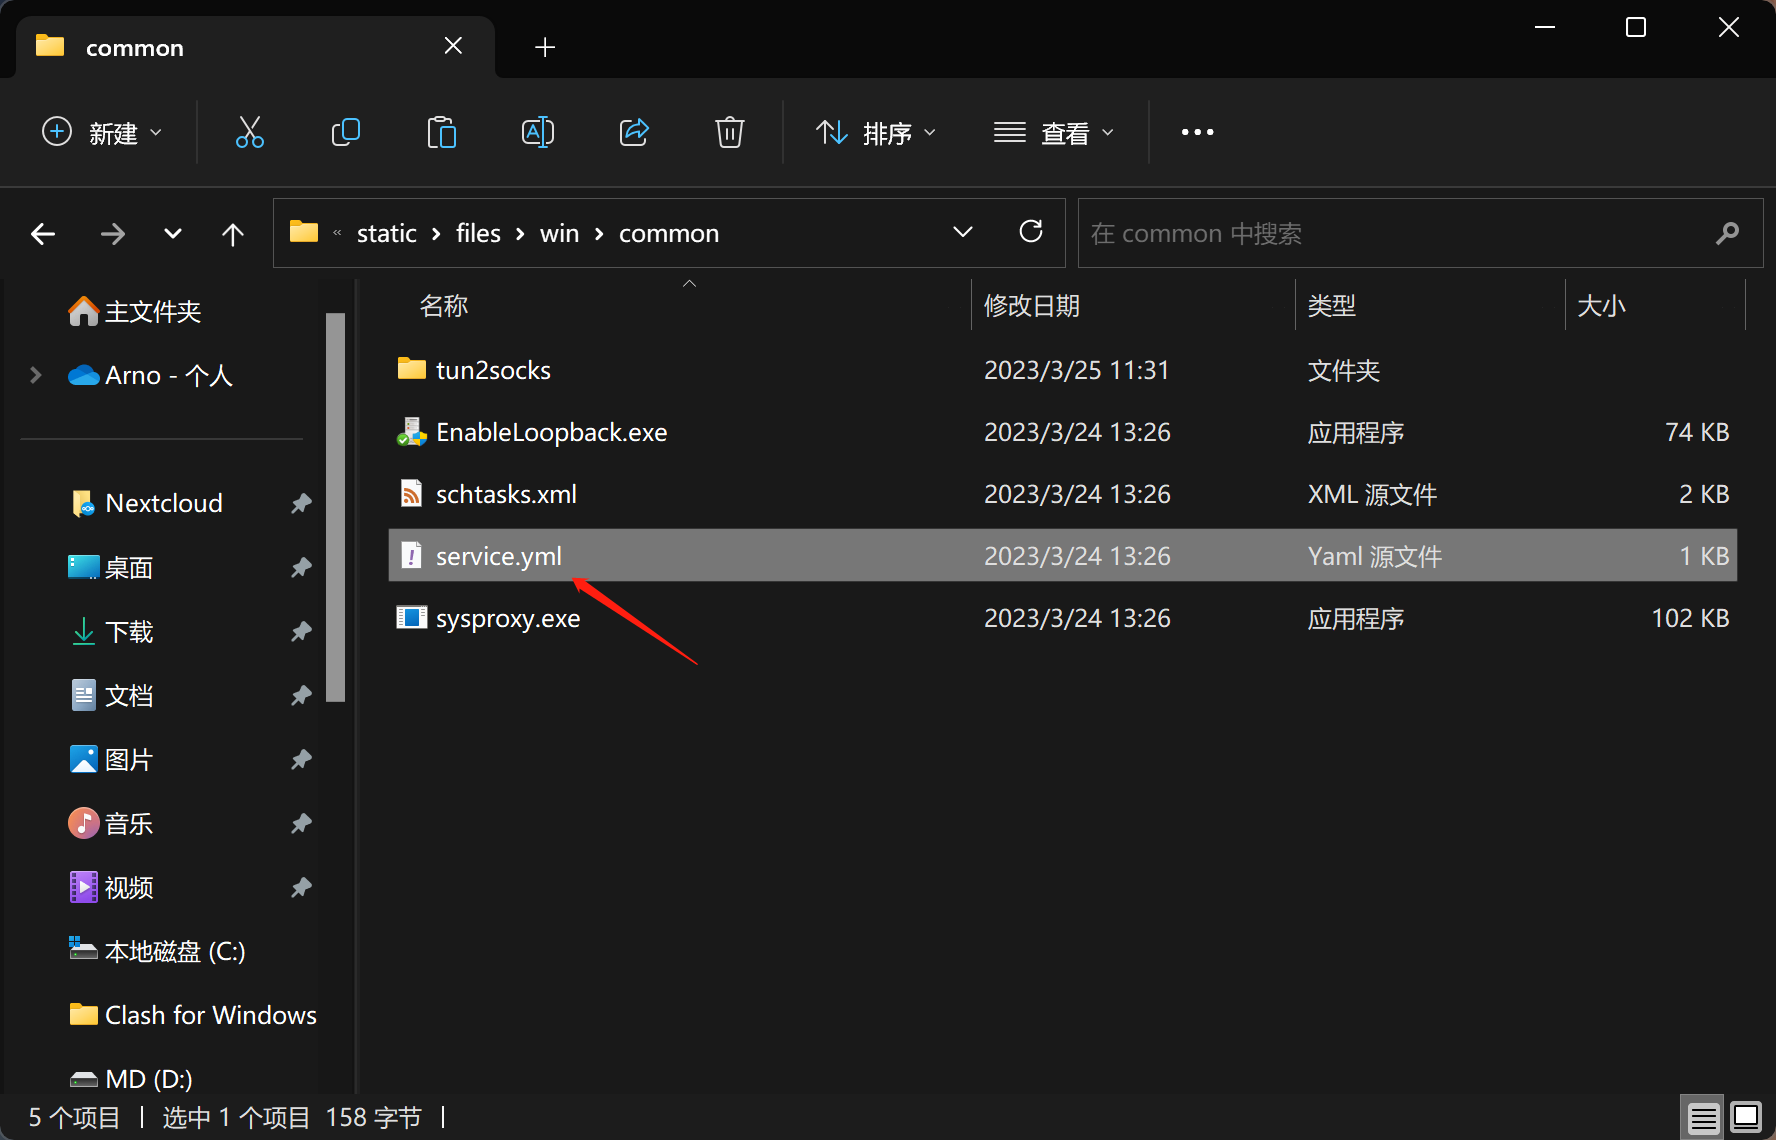Screen dimensions: 1776x1140
Task: Click the Cut scissors icon
Action: [x=249, y=132]
